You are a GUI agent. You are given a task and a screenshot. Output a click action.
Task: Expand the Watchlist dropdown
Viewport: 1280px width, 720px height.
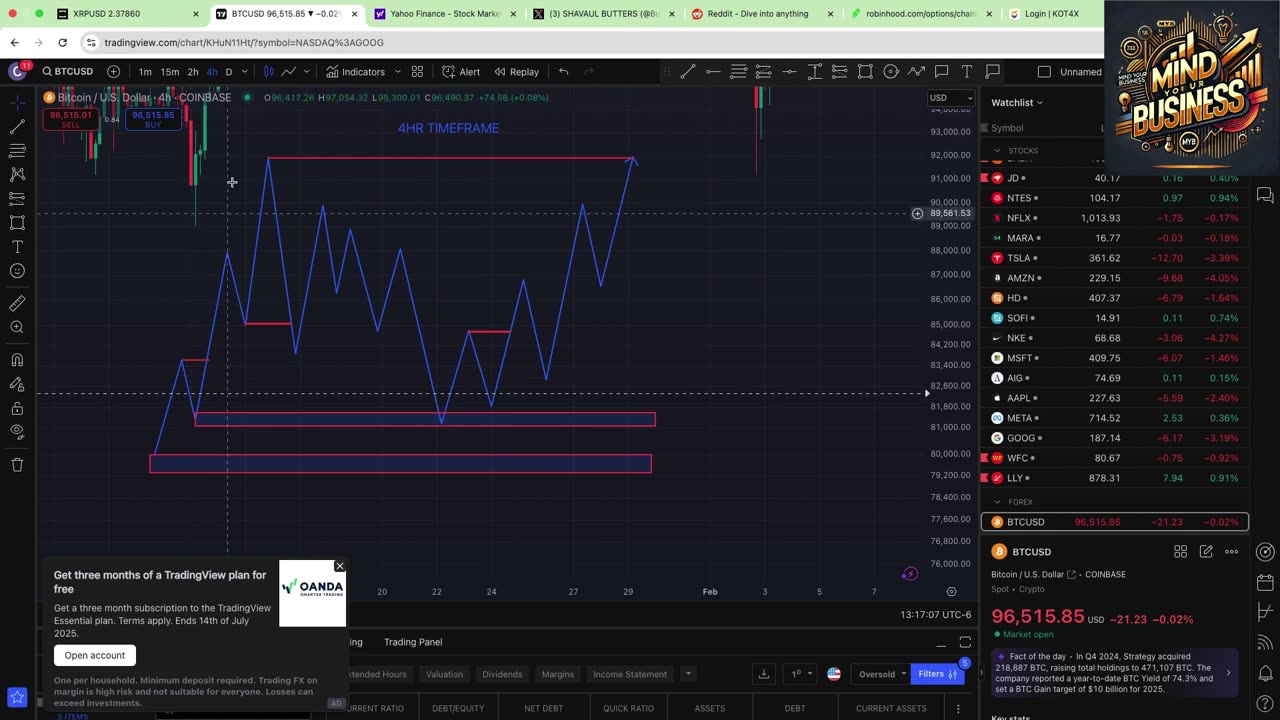pos(1017,102)
